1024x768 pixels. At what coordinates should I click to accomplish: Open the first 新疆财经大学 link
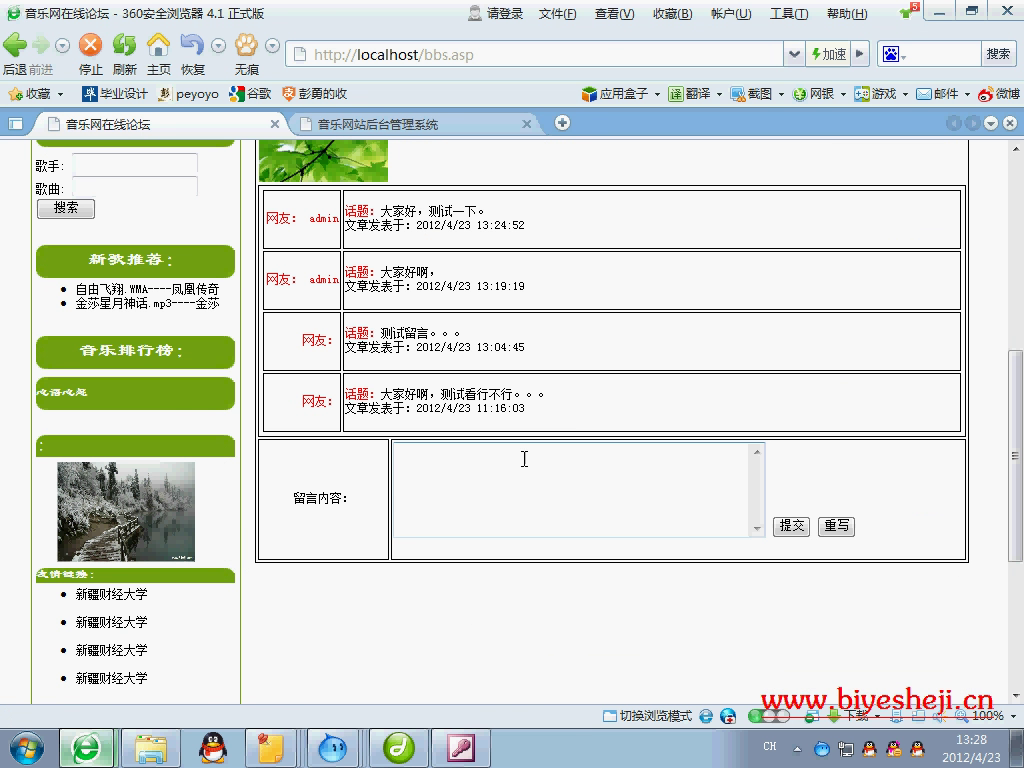pos(111,594)
